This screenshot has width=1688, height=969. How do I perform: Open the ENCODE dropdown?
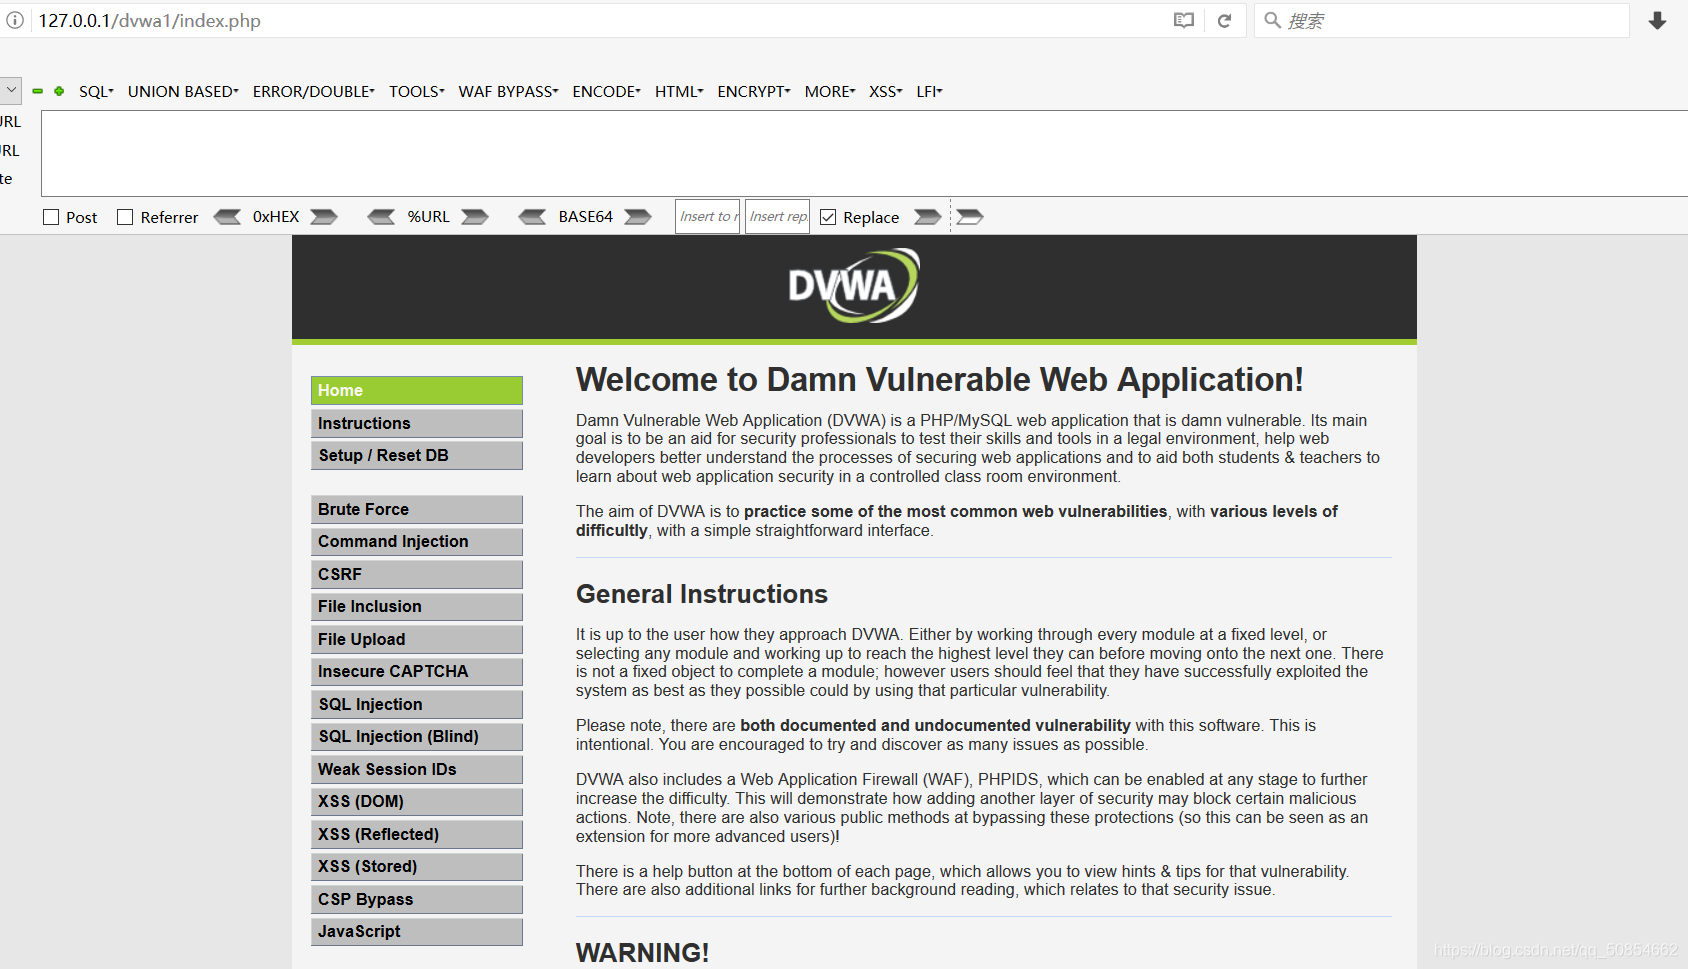[x=607, y=91]
